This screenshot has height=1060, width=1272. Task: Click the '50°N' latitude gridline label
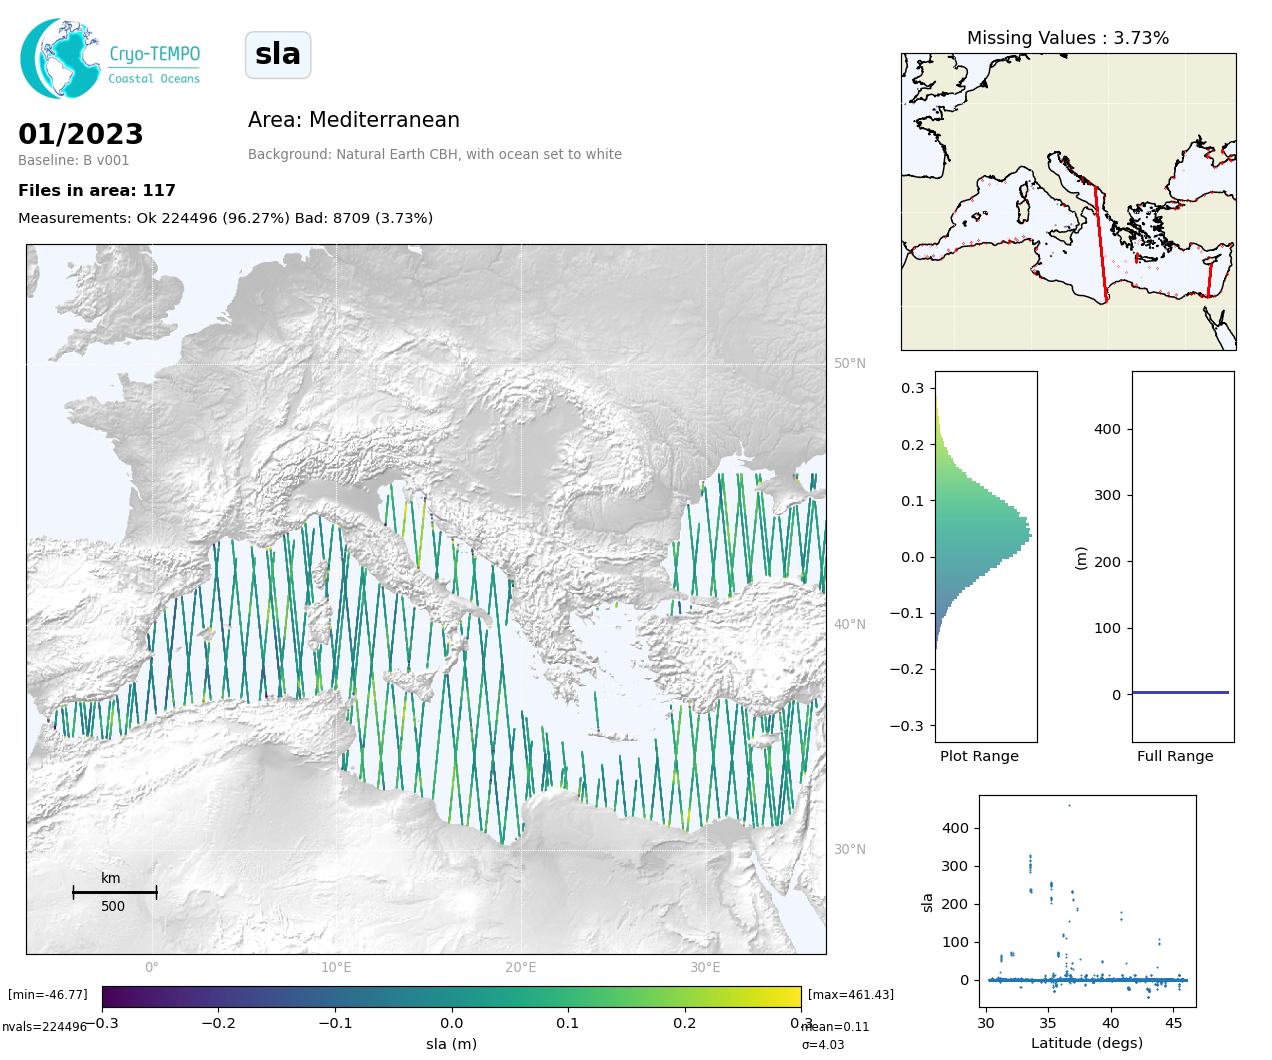coord(850,363)
